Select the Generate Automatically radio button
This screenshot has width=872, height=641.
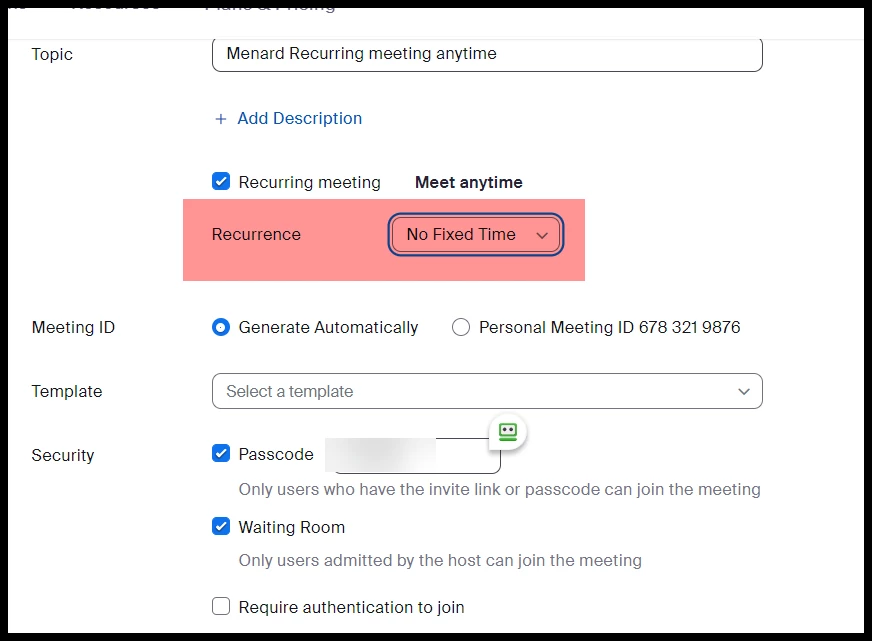pyautogui.click(x=221, y=327)
